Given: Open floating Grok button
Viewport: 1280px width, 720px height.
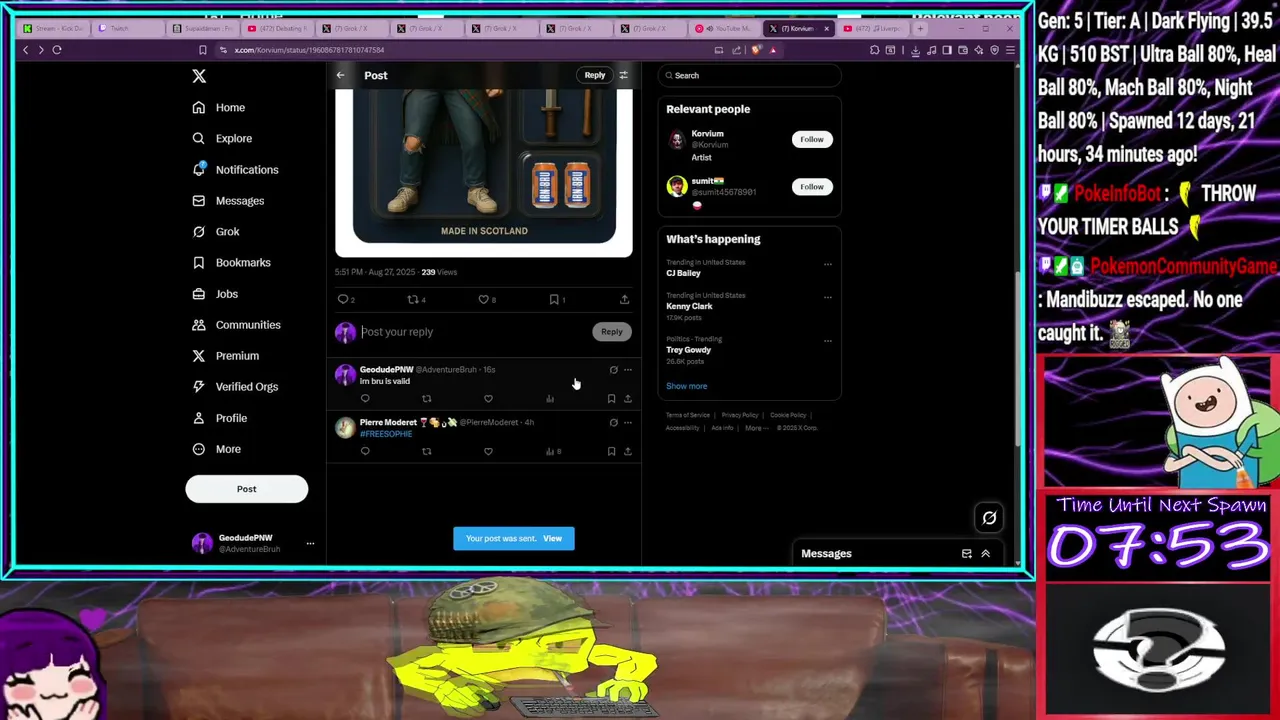Looking at the screenshot, I should tap(989, 517).
